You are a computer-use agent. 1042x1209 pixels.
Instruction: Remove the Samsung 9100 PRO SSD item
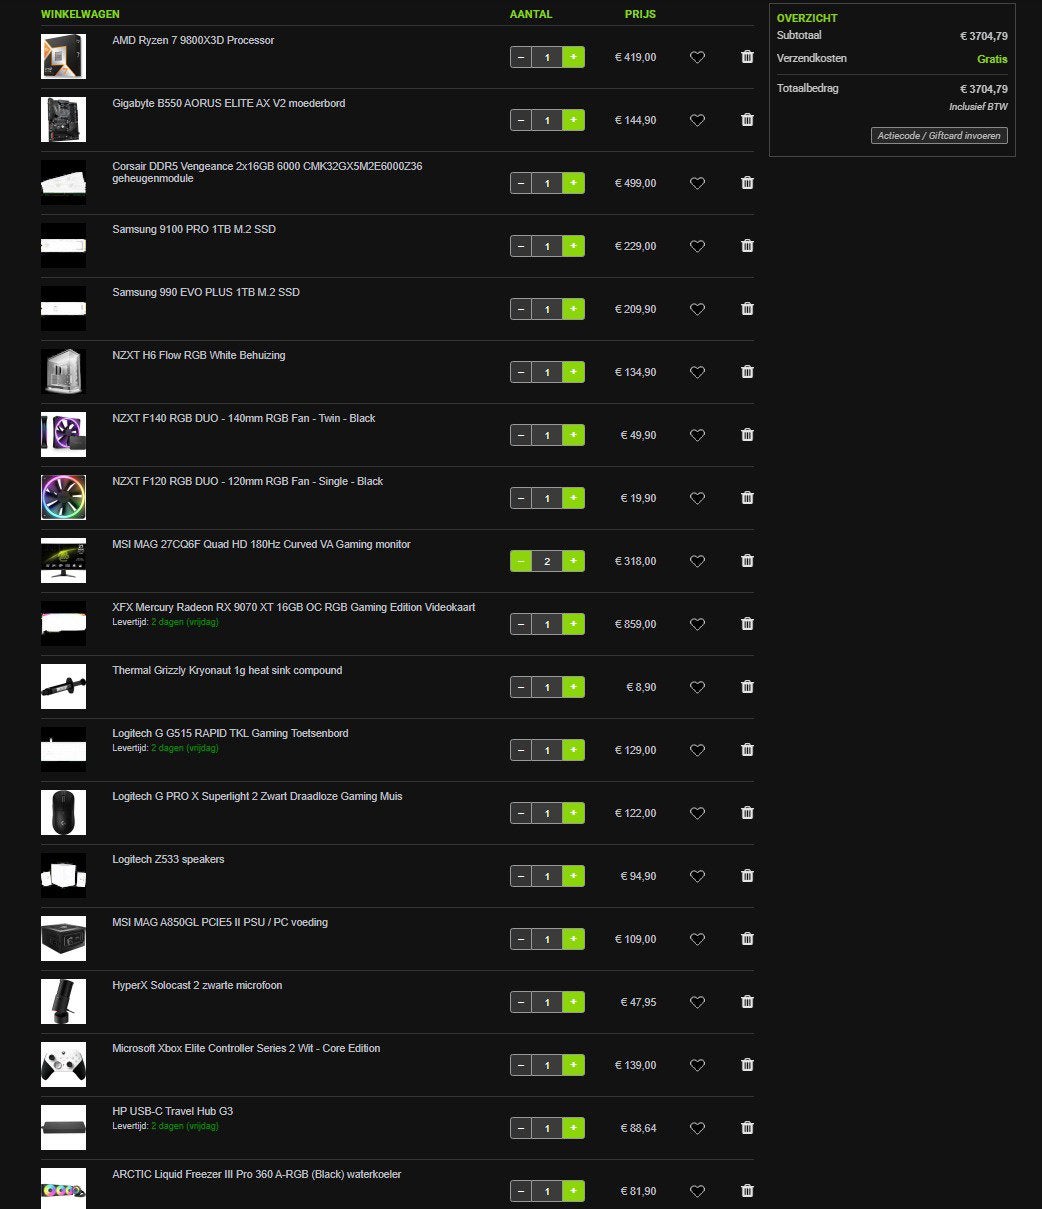747,246
